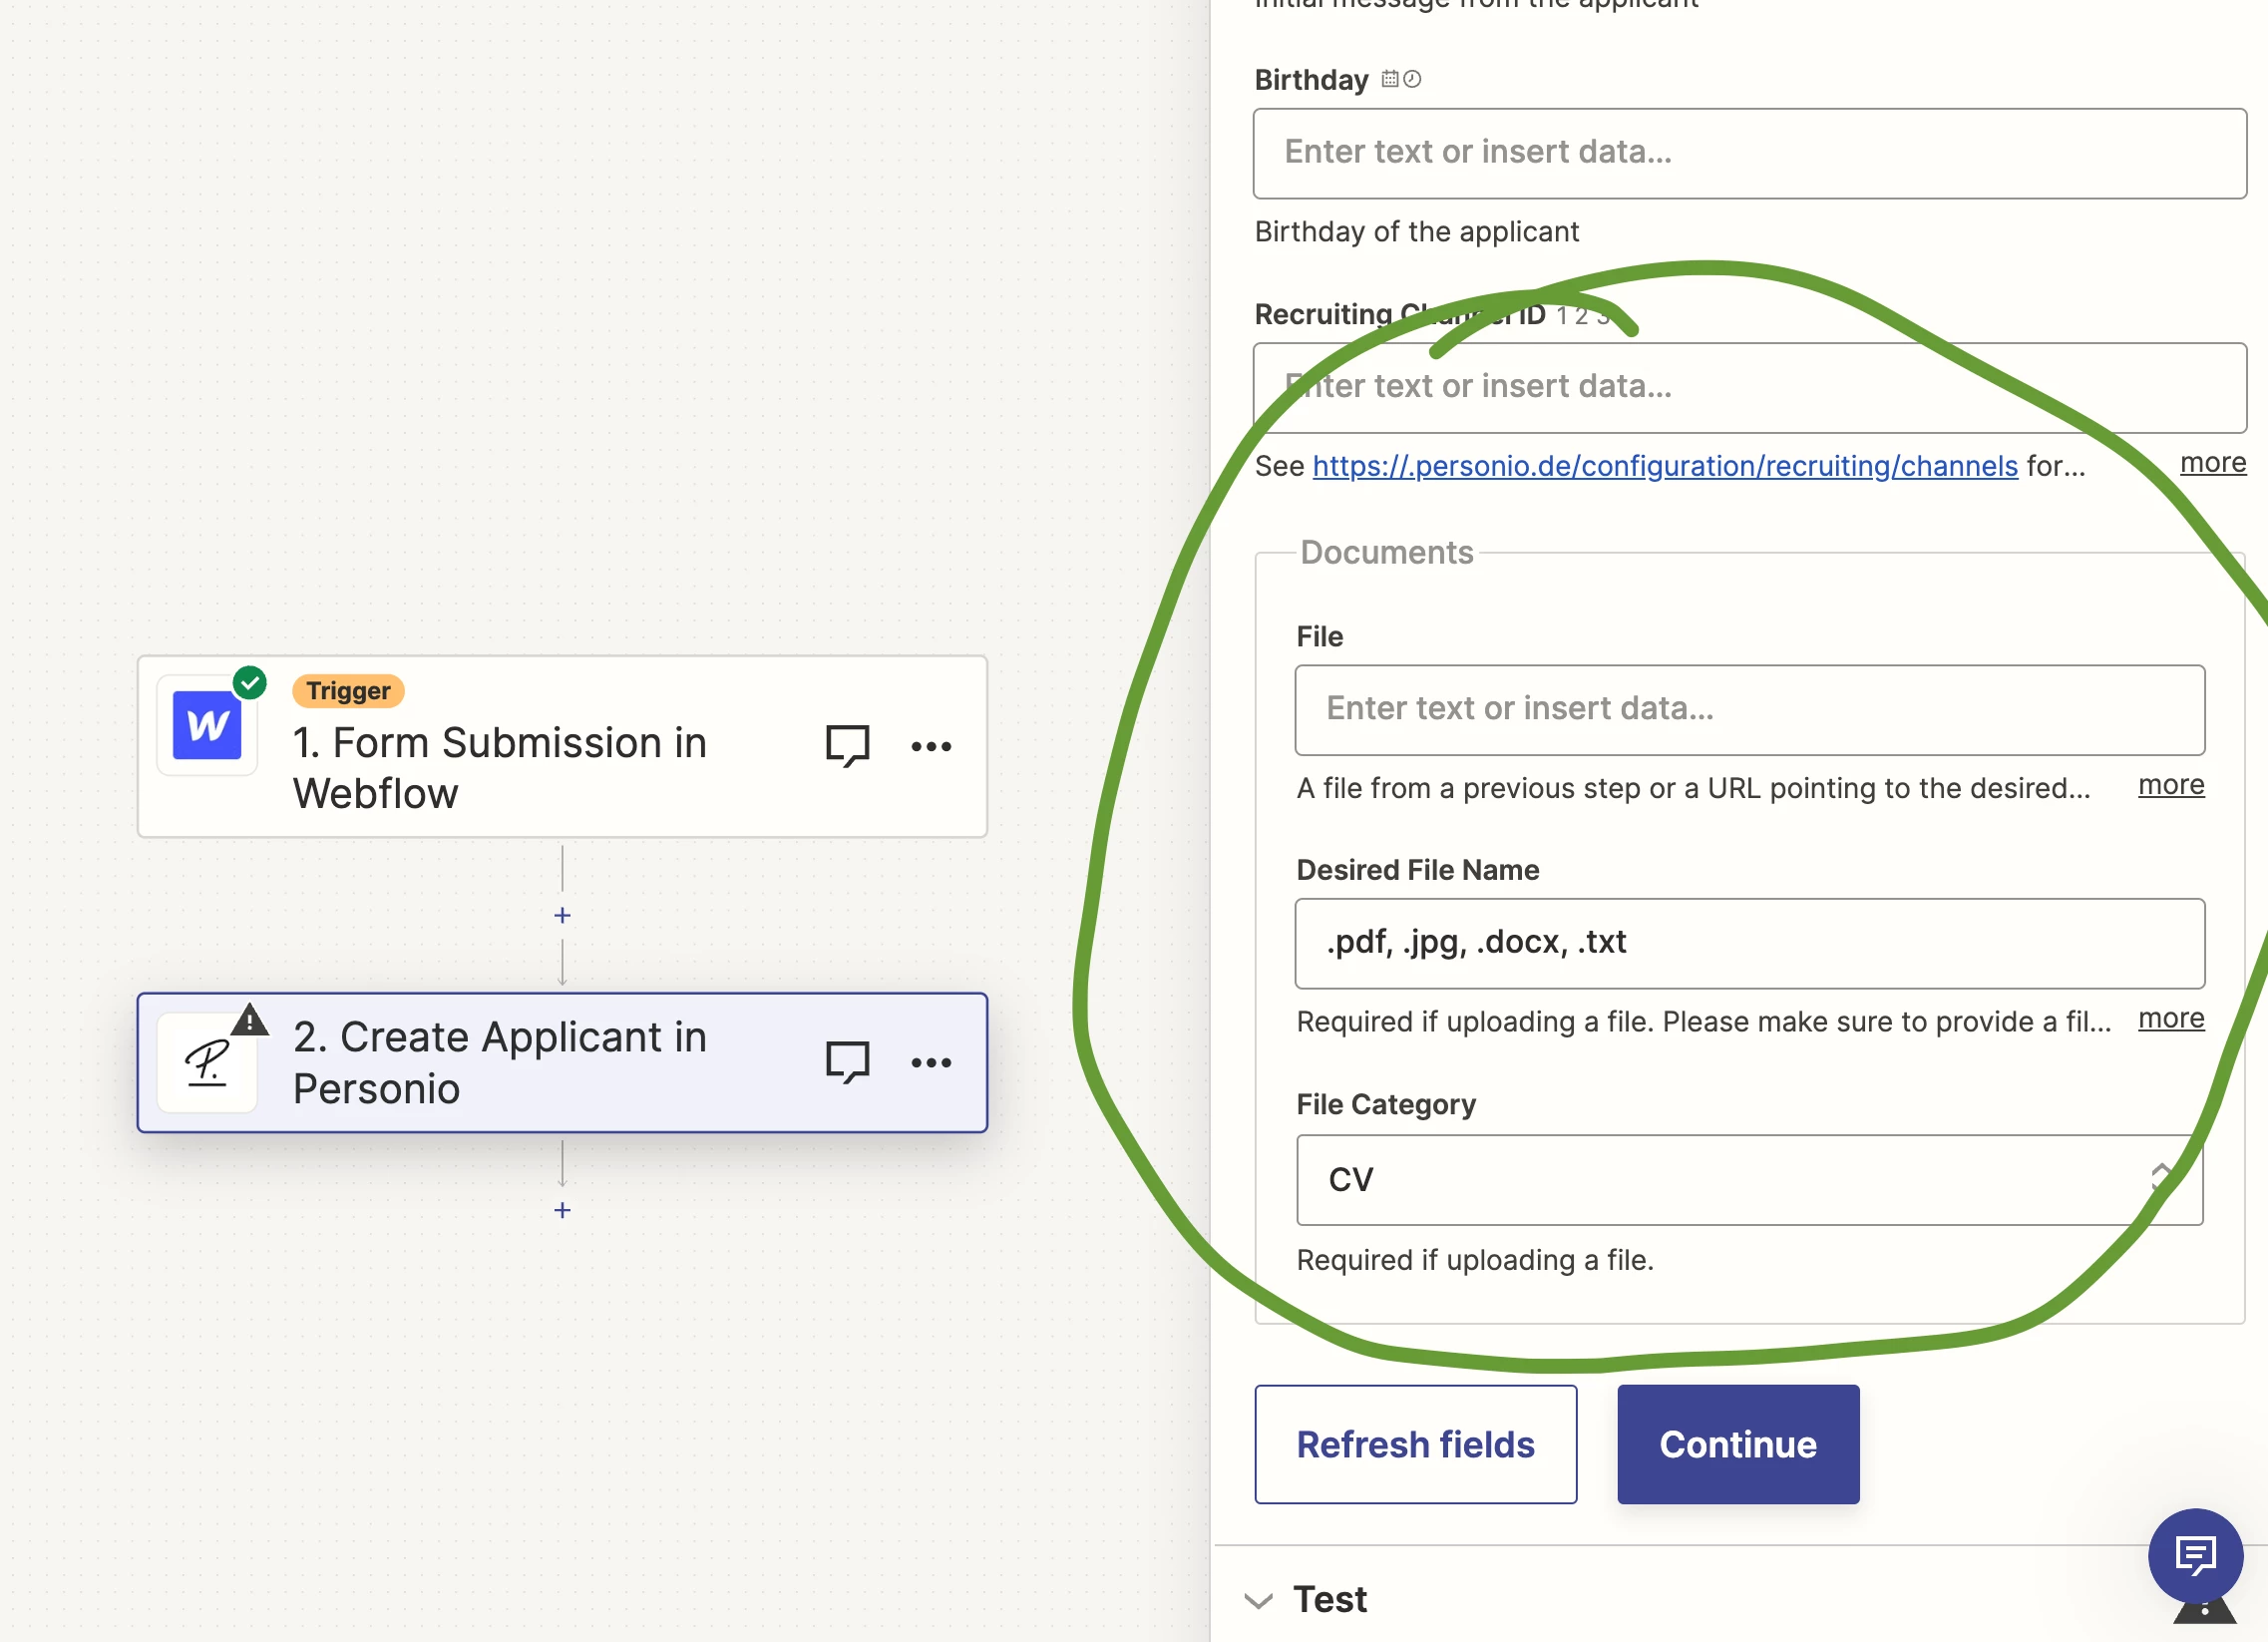Add a step after Create Applicant in Personio

(562, 1210)
